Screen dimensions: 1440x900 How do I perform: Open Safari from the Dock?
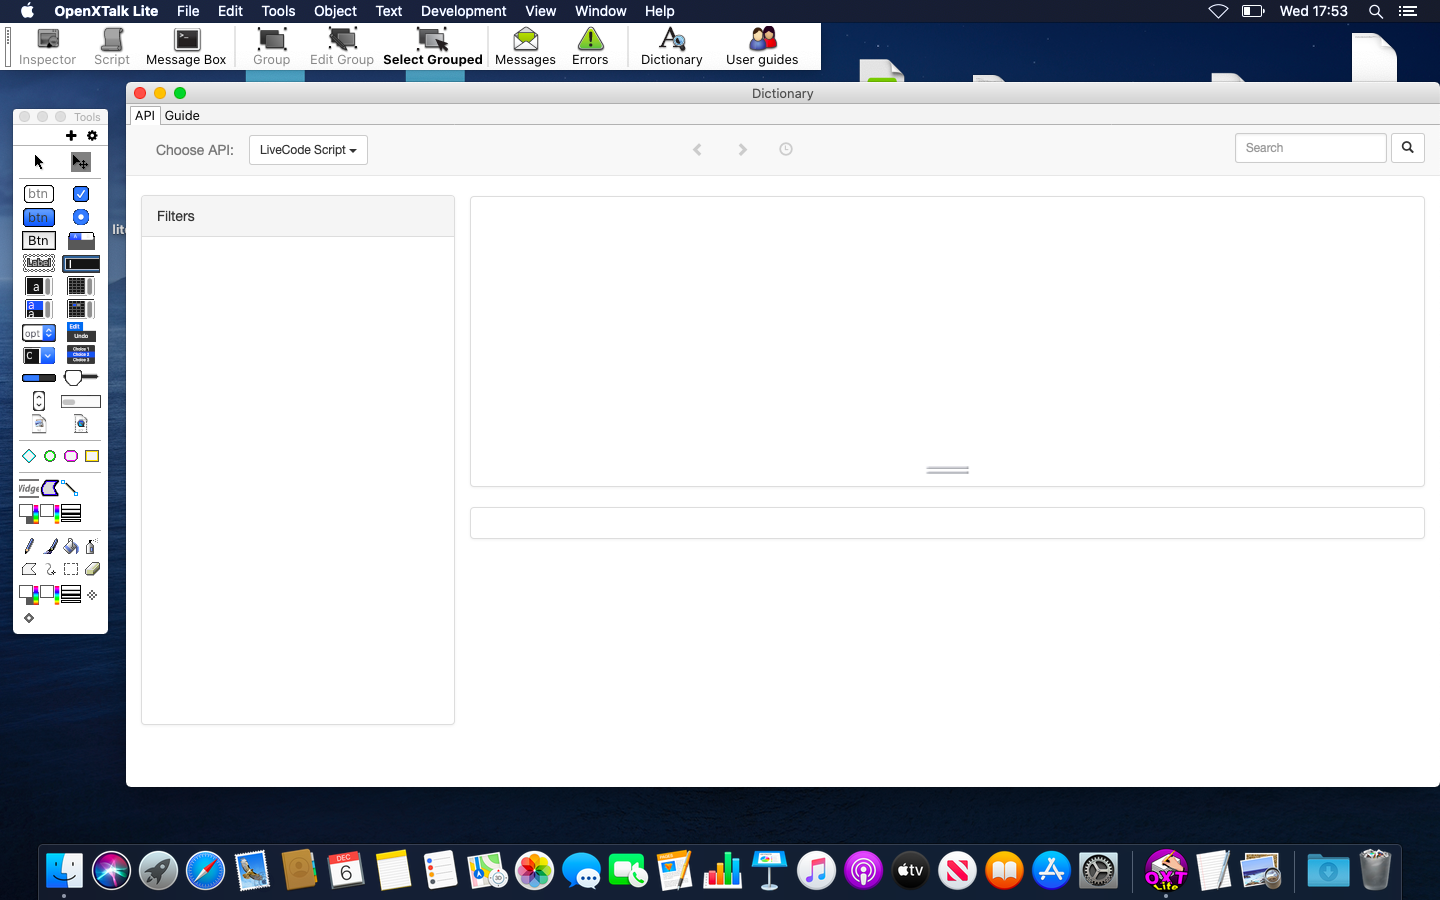coord(206,870)
